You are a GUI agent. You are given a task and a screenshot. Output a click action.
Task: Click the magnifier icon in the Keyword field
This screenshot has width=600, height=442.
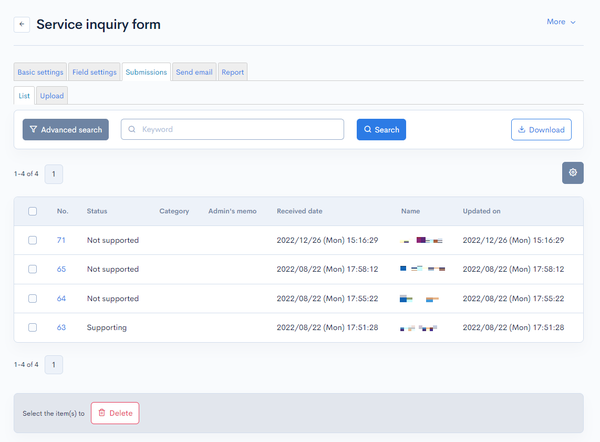tap(132, 129)
